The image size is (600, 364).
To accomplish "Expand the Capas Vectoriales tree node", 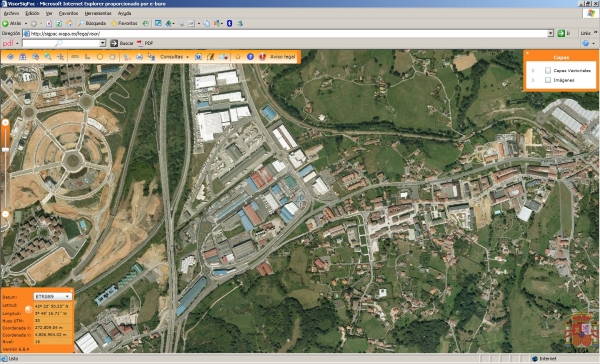I will pos(533,70).
